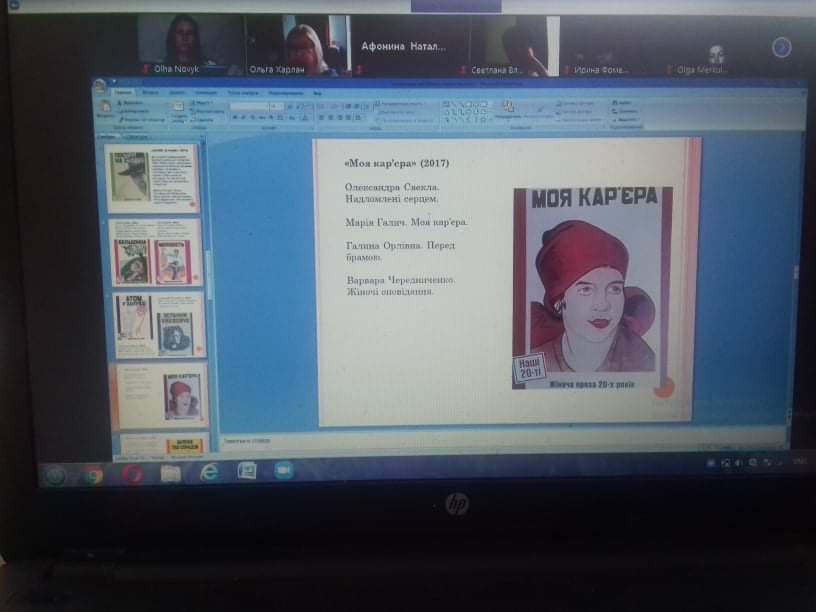Viewport: 816px width, 612px height.
Task: Launch Opera browser from taskbar
Action: point(132,475)
